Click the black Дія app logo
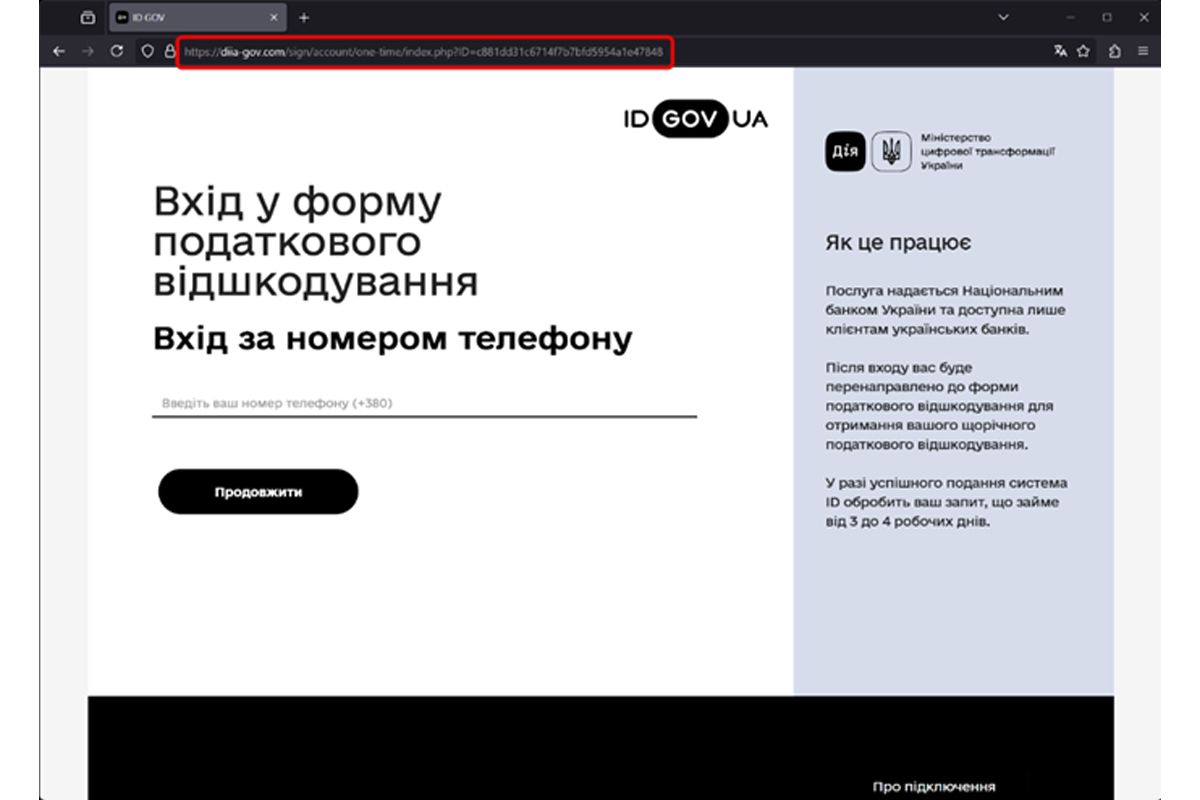Viewport: 1200px width, 800px height. click(846, 149)
